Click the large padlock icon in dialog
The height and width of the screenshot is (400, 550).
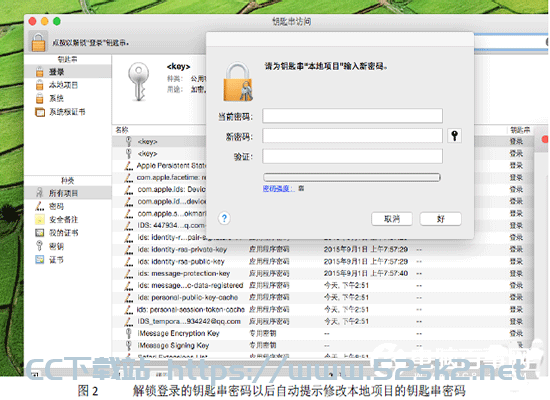238,81
